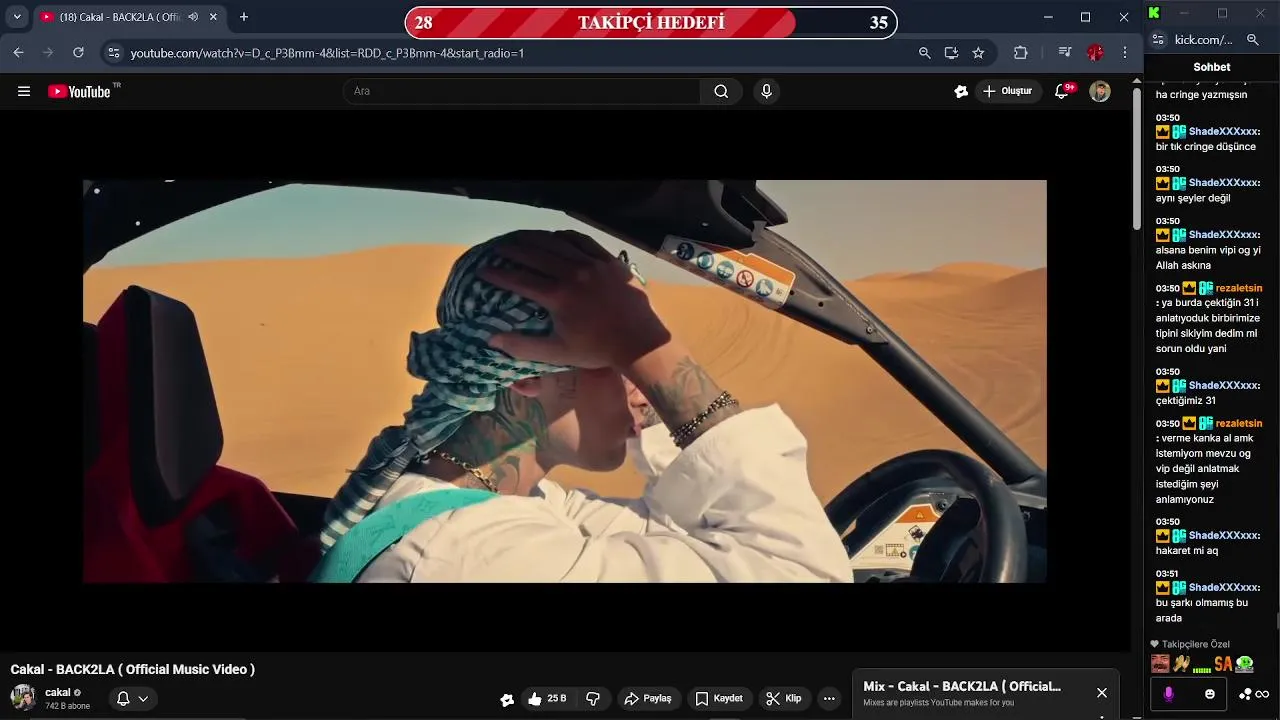Screen dimensions: 1280x720
Task: Click the YouTube search magnifier button
Action: (721, 91)
